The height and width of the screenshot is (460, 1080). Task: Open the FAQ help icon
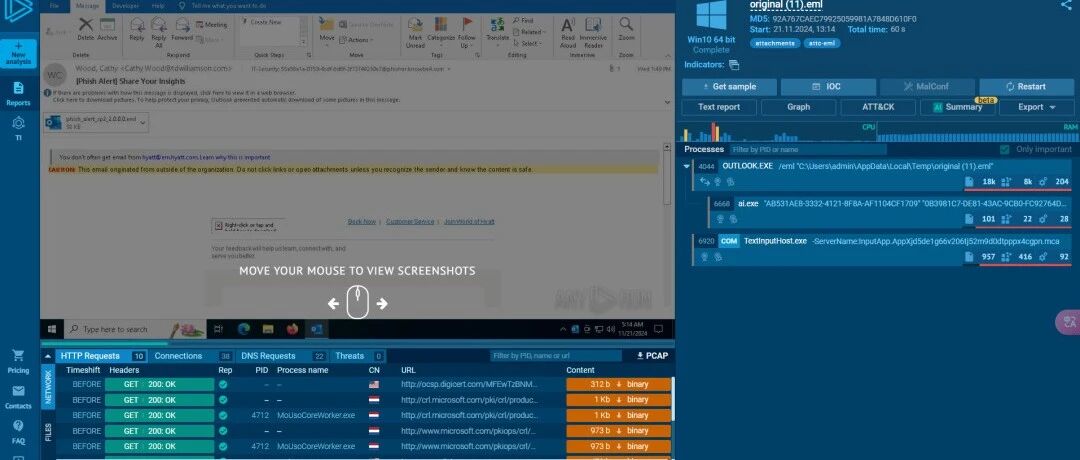[x=19, y=432]
